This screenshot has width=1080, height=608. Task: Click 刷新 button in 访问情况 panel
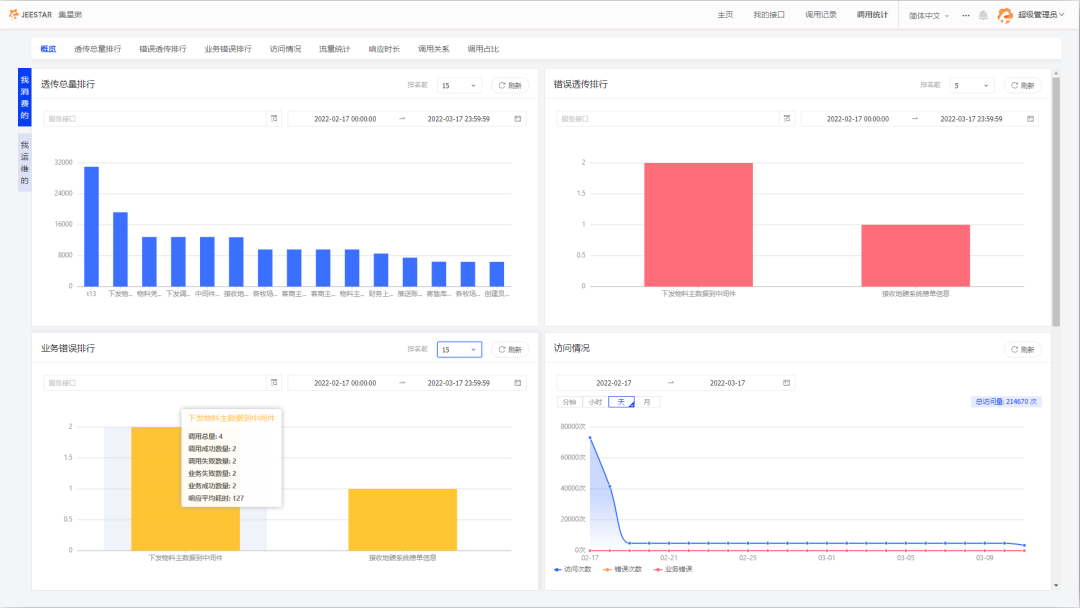tap(1022, 350)
